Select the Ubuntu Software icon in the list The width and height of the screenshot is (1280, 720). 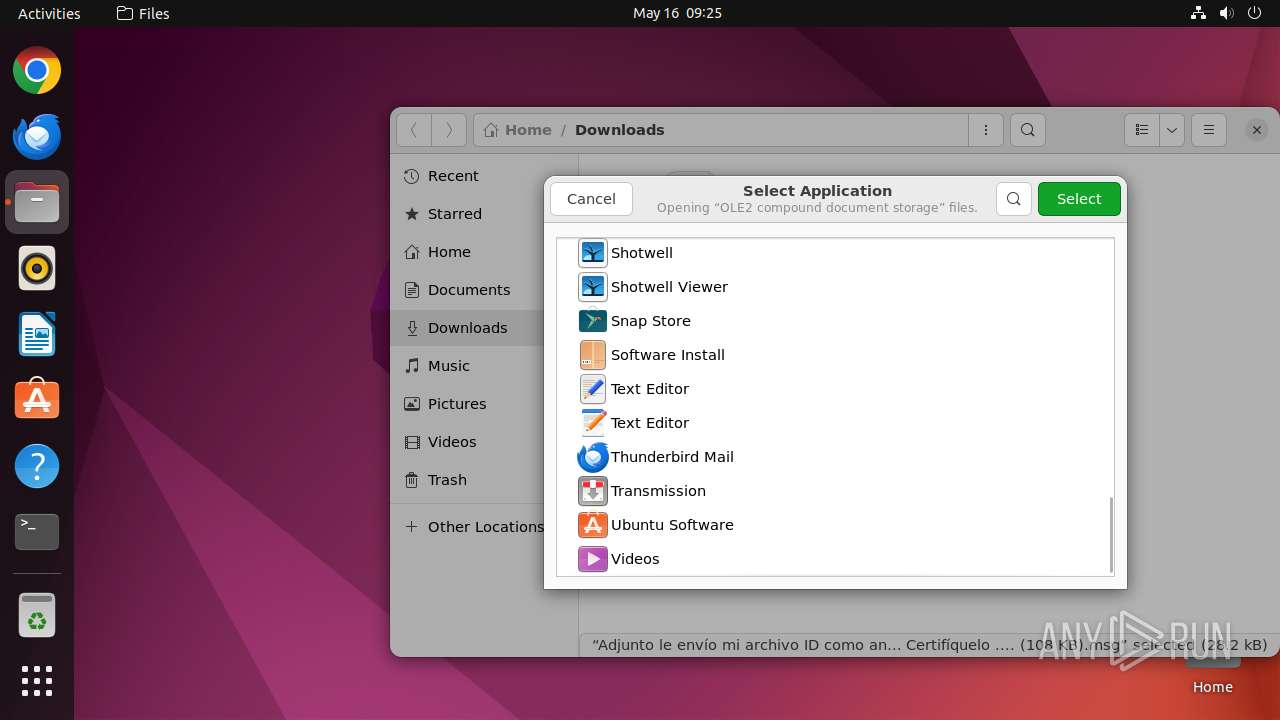coord(593,525)
